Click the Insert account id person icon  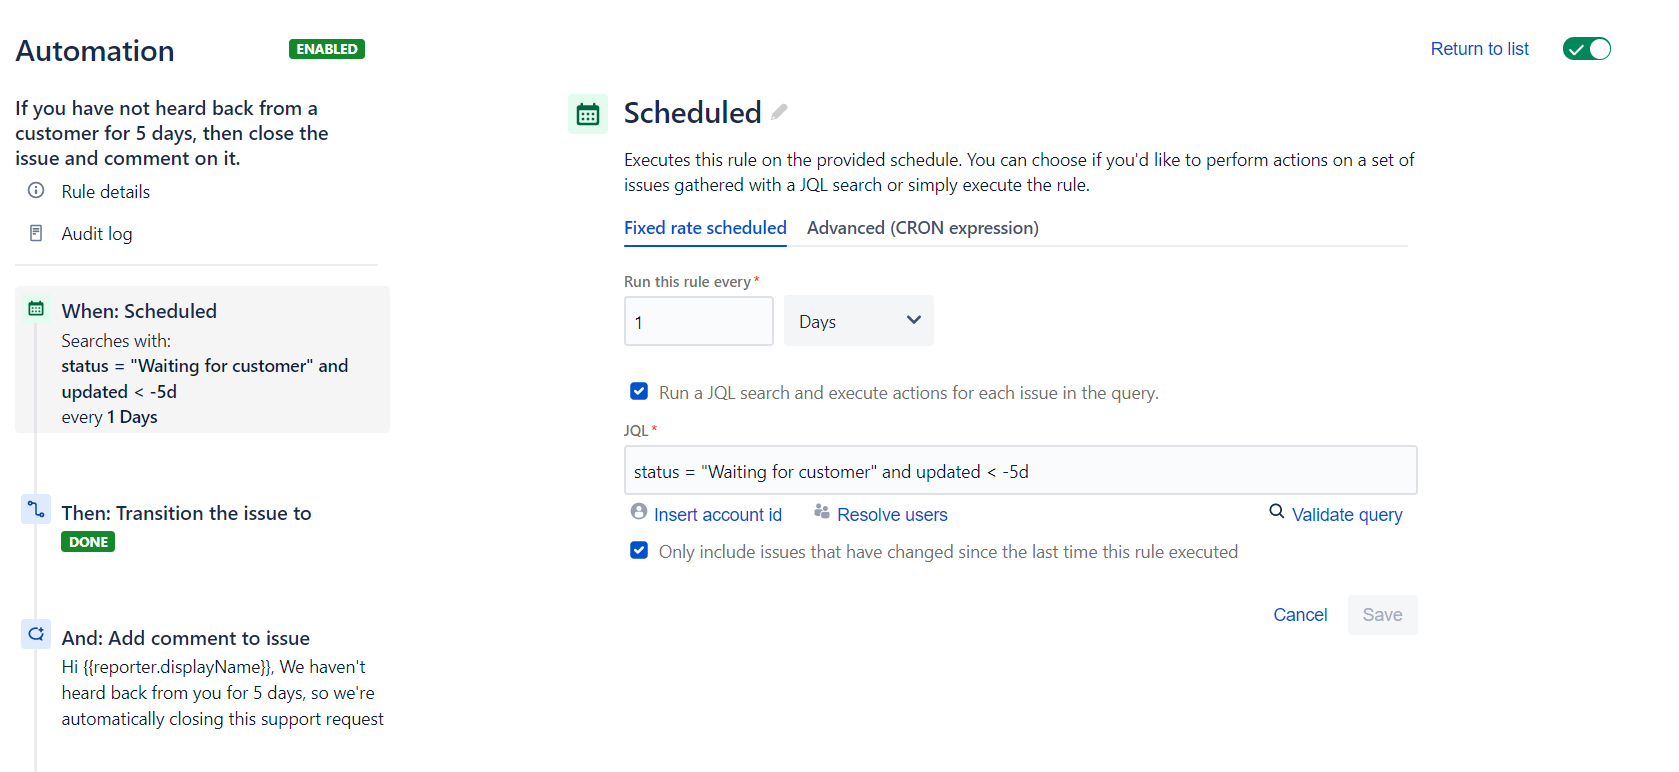tap(639, 511)
